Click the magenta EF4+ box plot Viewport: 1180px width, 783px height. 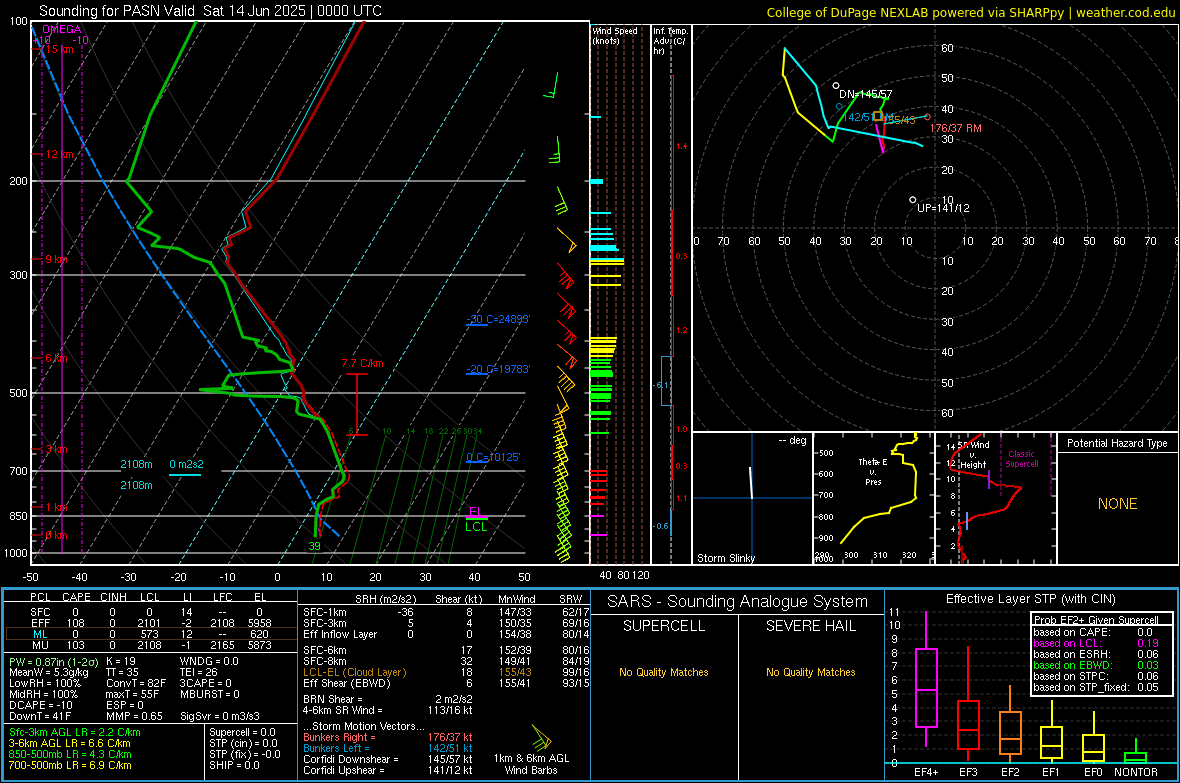pyautogui.click(x=926, y=679)
